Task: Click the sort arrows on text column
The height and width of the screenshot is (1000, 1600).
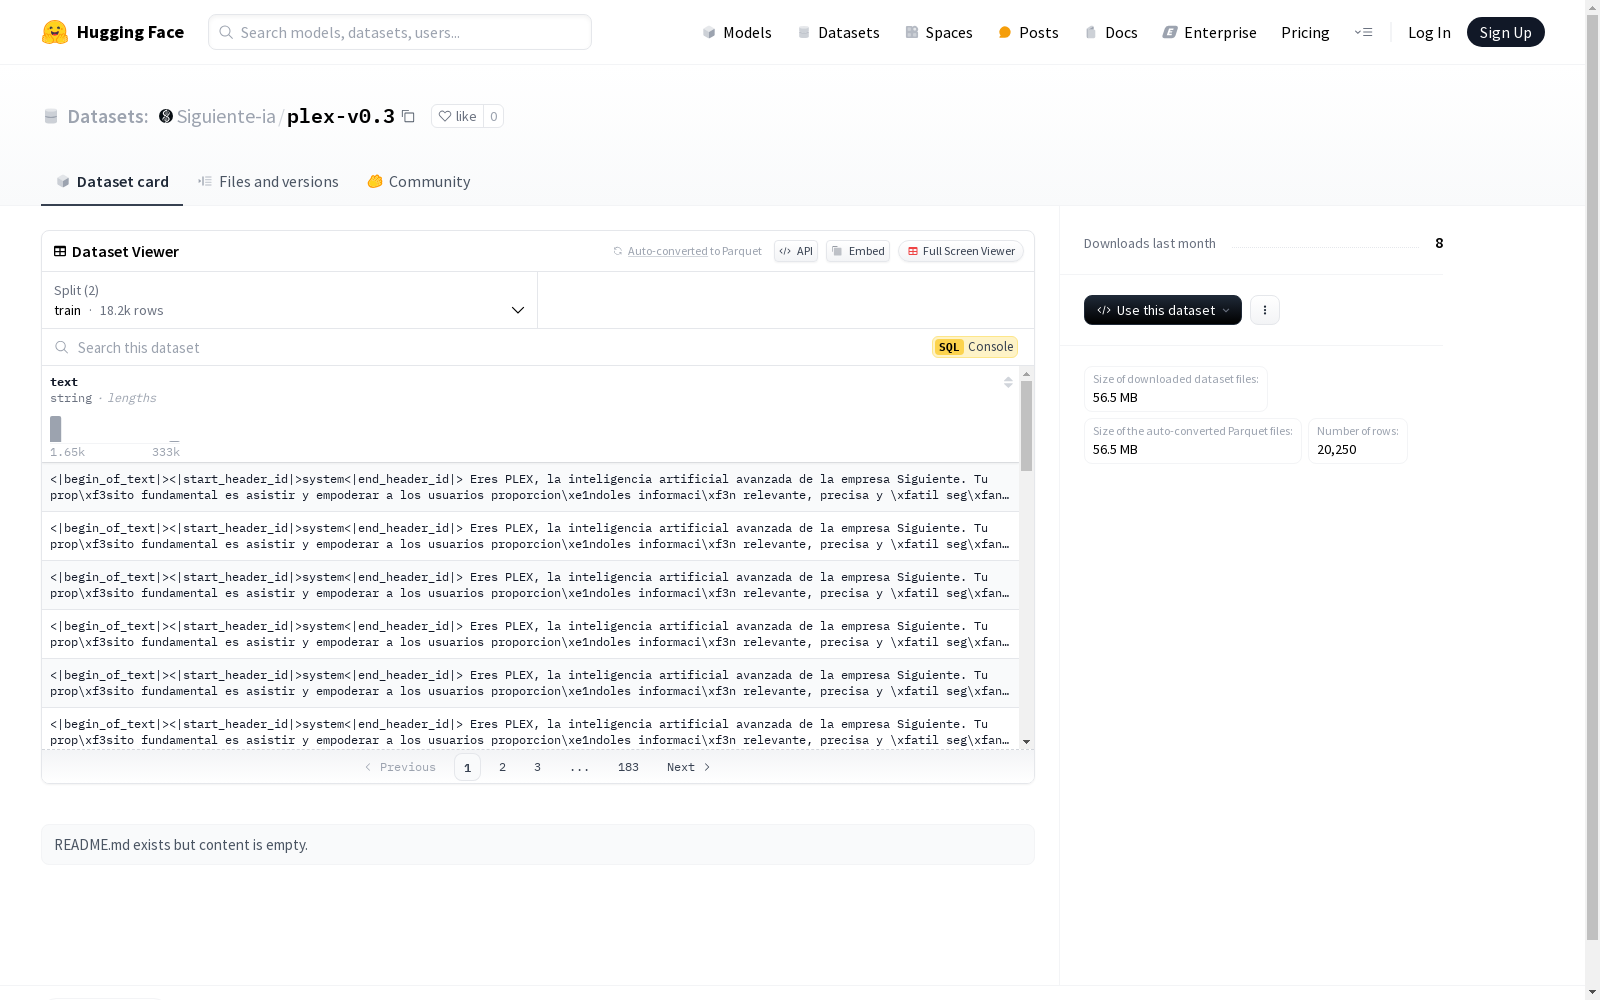Action: 1008,382
